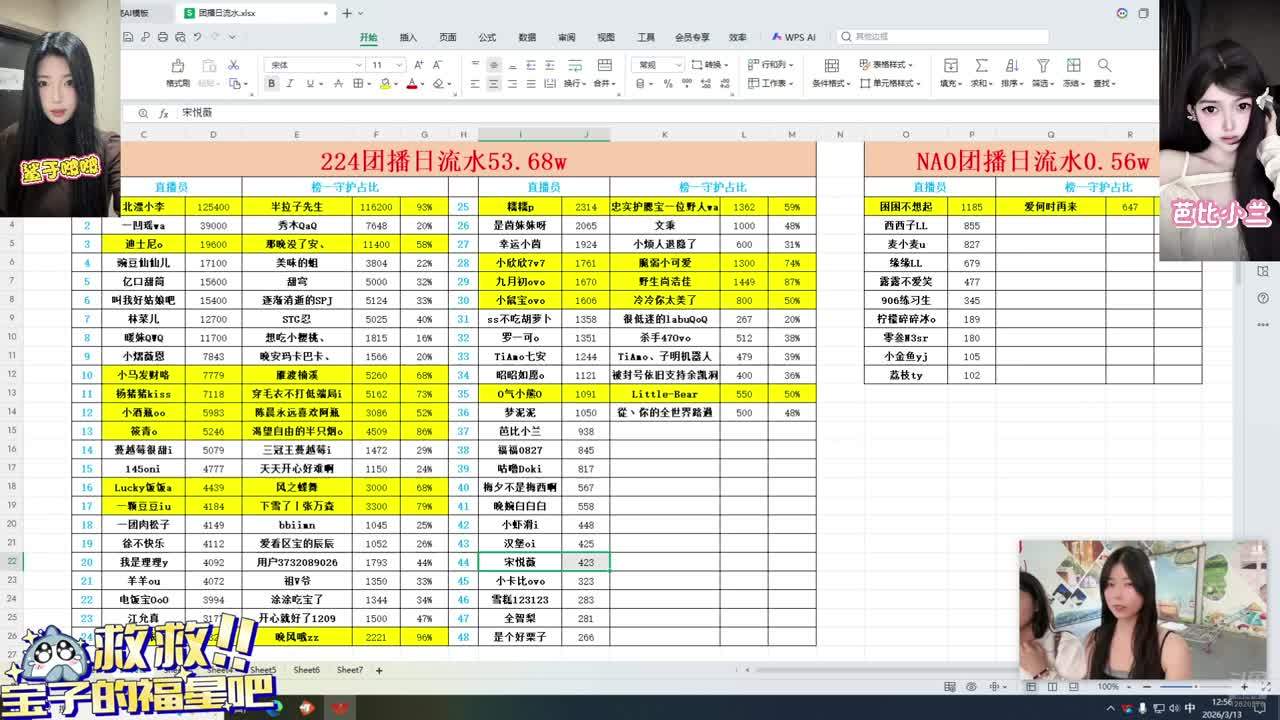The height and width of the screenshot is (720, 1280).
Task: Switch to the 插入 (Insert) ribbon tab
Action: click(408, 37)
